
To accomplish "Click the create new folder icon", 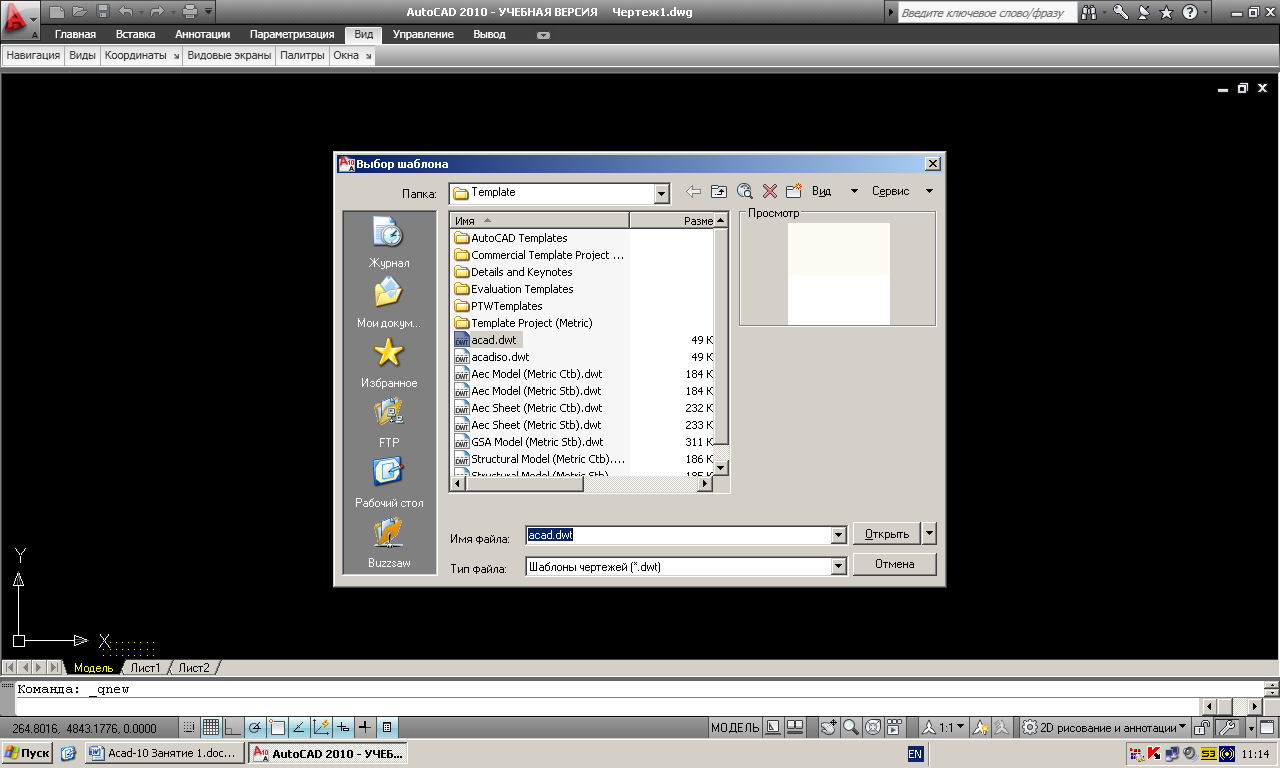I will pos(795,191).
